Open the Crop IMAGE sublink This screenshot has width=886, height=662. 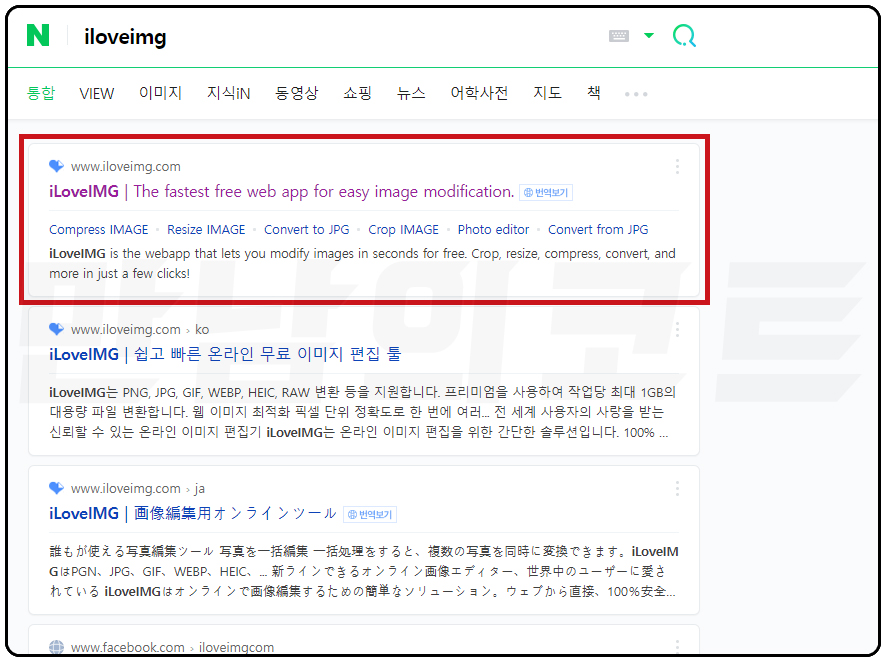pyautogui.click(x=403, y=229)
